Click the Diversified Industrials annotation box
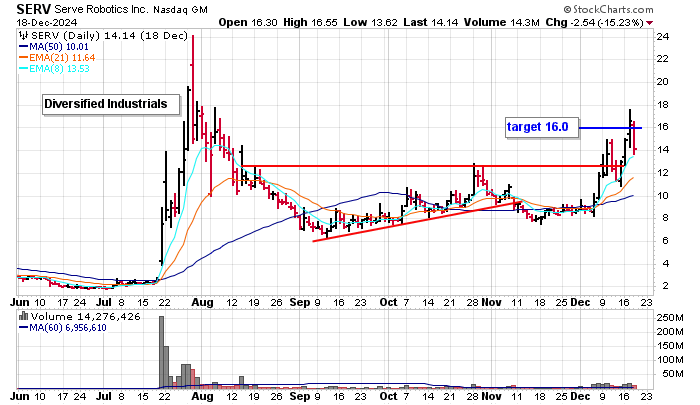The height and width of the screenshot is (405, 700). 111,104
